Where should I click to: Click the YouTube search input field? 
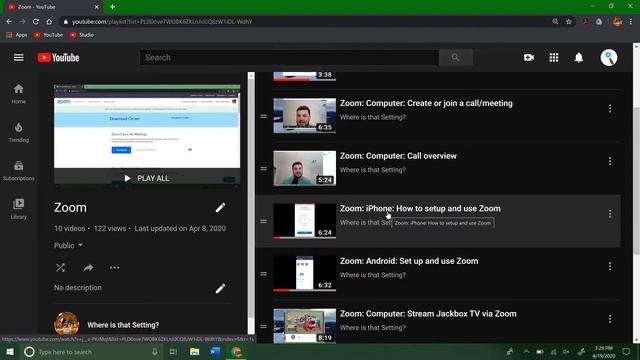pos(289,58)
